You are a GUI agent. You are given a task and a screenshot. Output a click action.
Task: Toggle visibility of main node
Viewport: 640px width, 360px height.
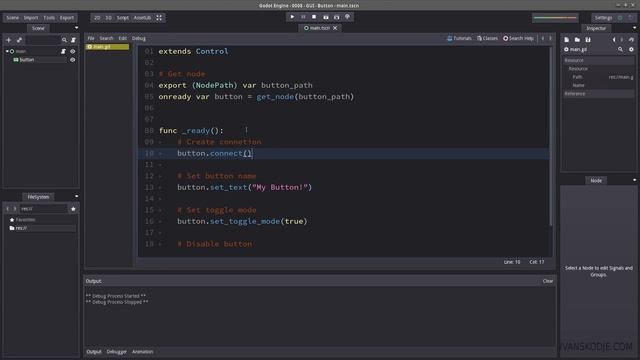73,51
